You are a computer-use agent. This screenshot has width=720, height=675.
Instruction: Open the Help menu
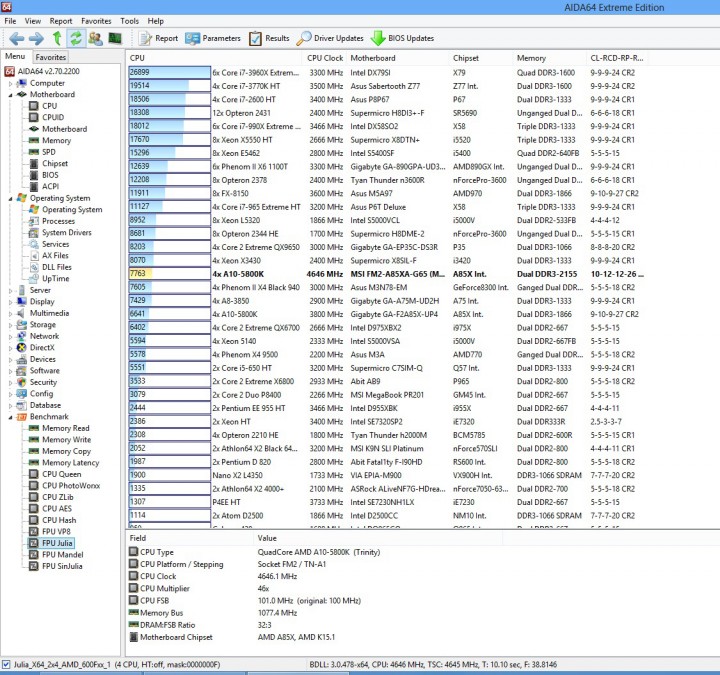tap(156, 21)
